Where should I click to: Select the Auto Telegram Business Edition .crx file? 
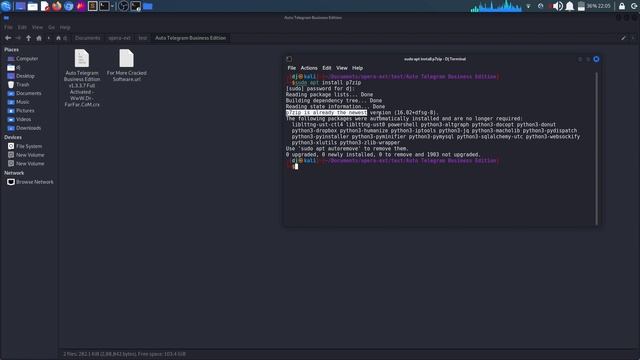pos(82,78)
